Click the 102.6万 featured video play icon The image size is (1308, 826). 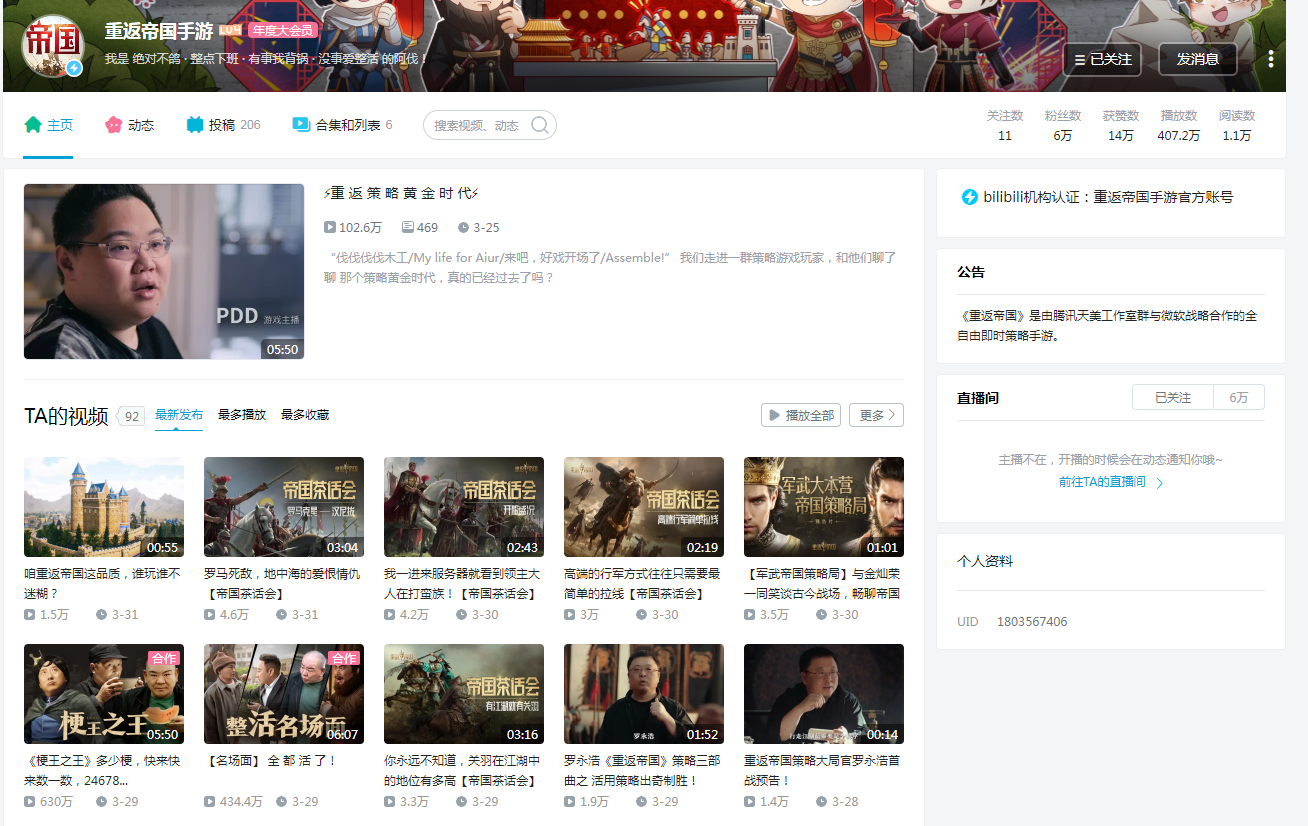330,228
